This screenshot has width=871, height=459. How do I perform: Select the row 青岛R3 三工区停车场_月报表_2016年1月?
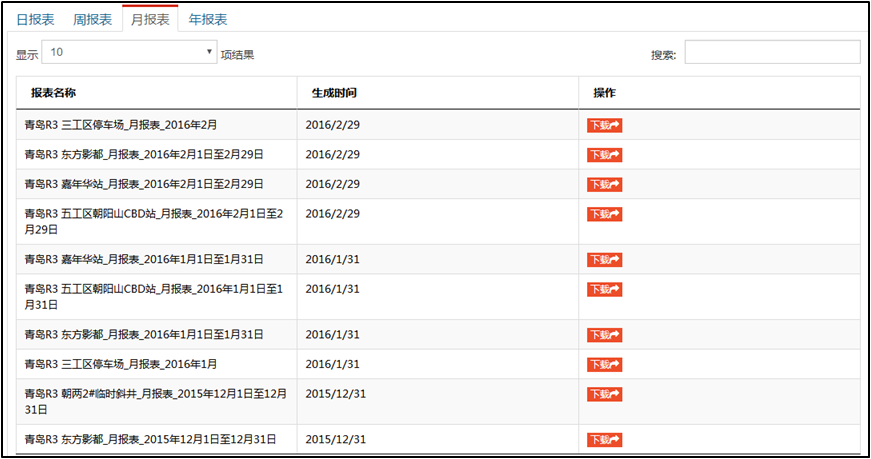tap(438, 364)
